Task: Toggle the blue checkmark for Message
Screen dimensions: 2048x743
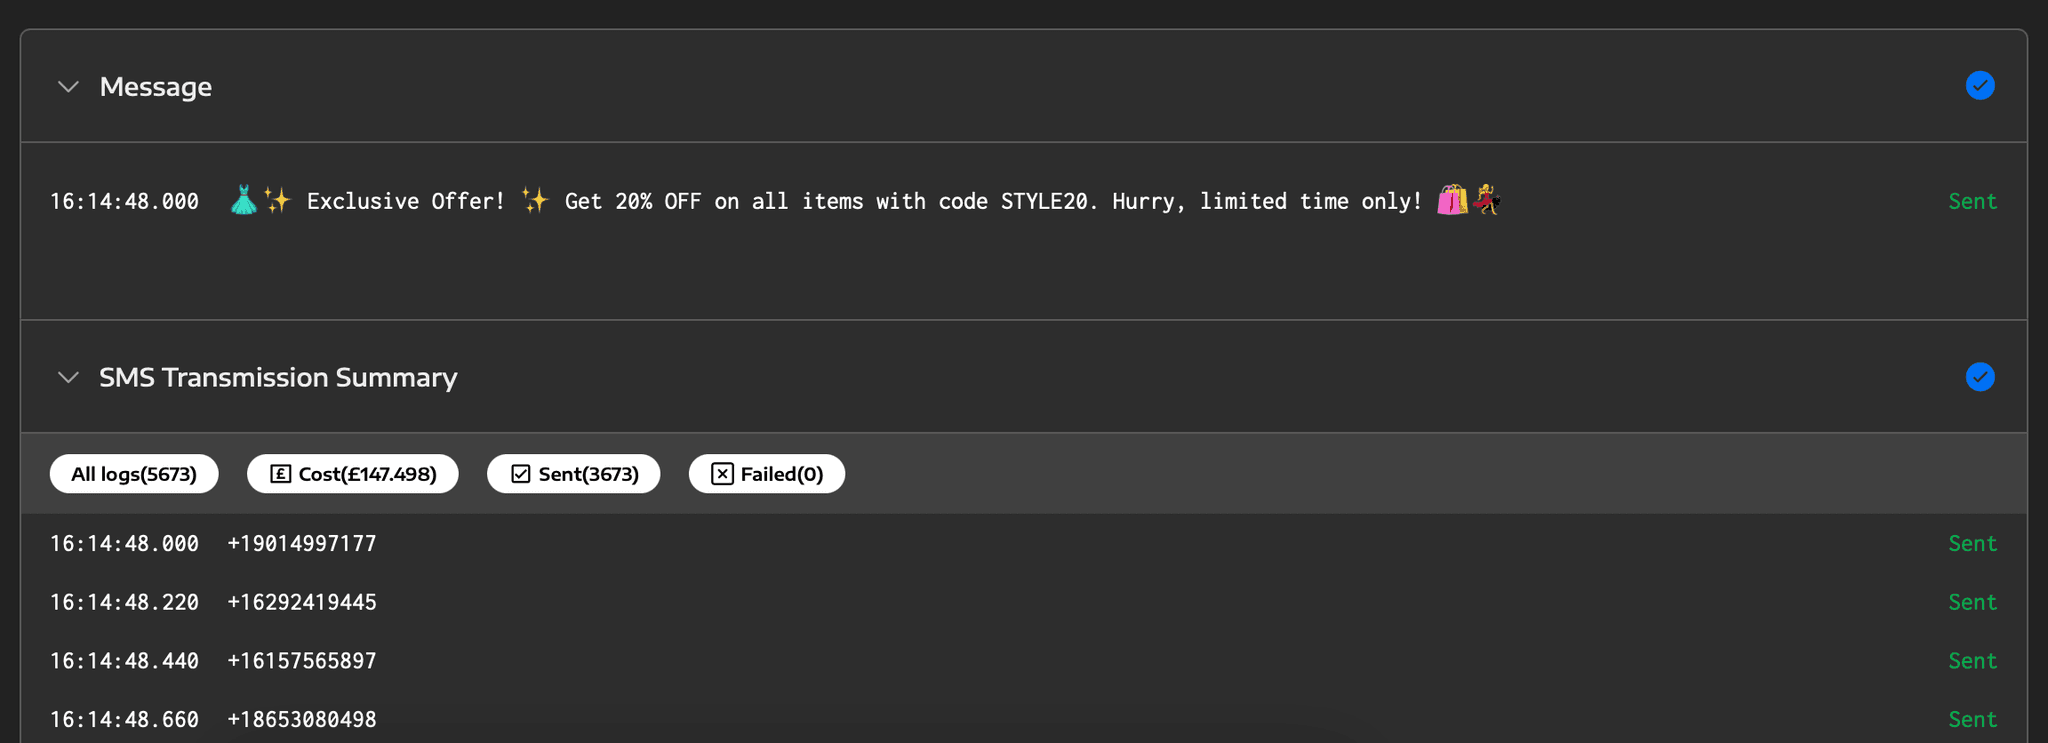Action: (x=1979, y=86)
